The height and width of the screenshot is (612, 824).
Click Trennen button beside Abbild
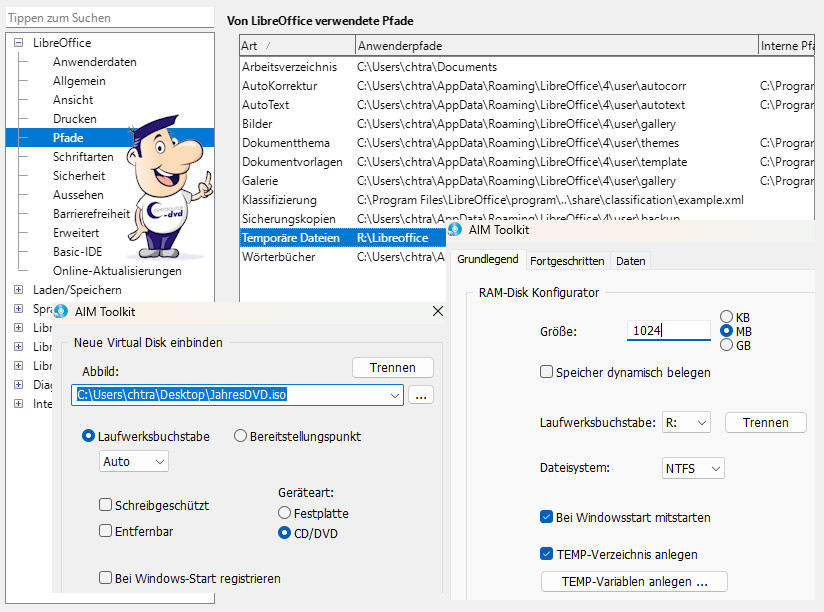393,367
